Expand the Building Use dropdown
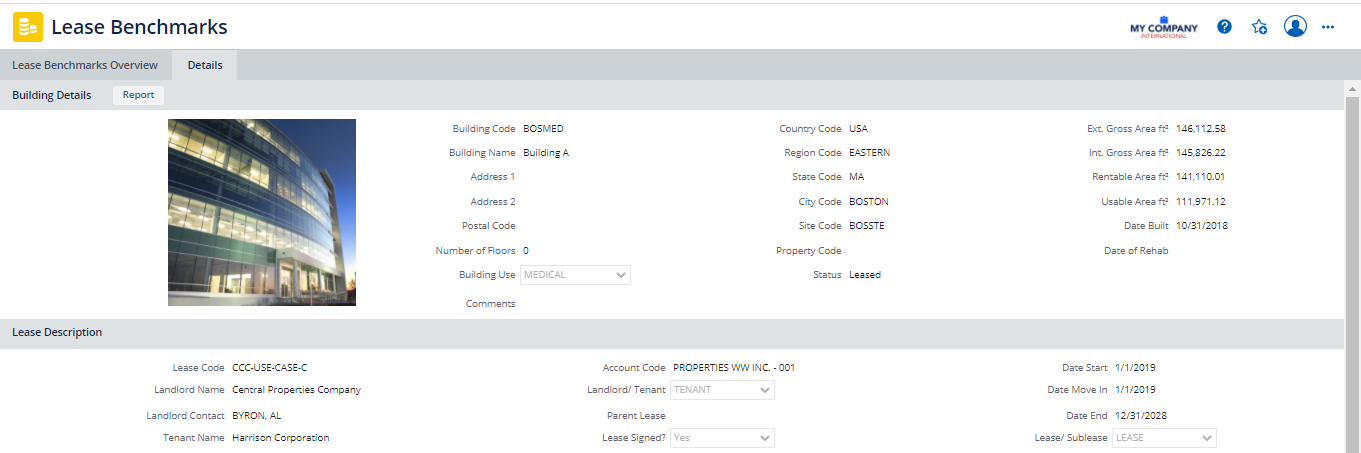Screen dimensions: 1361x453 pos(575,275)
